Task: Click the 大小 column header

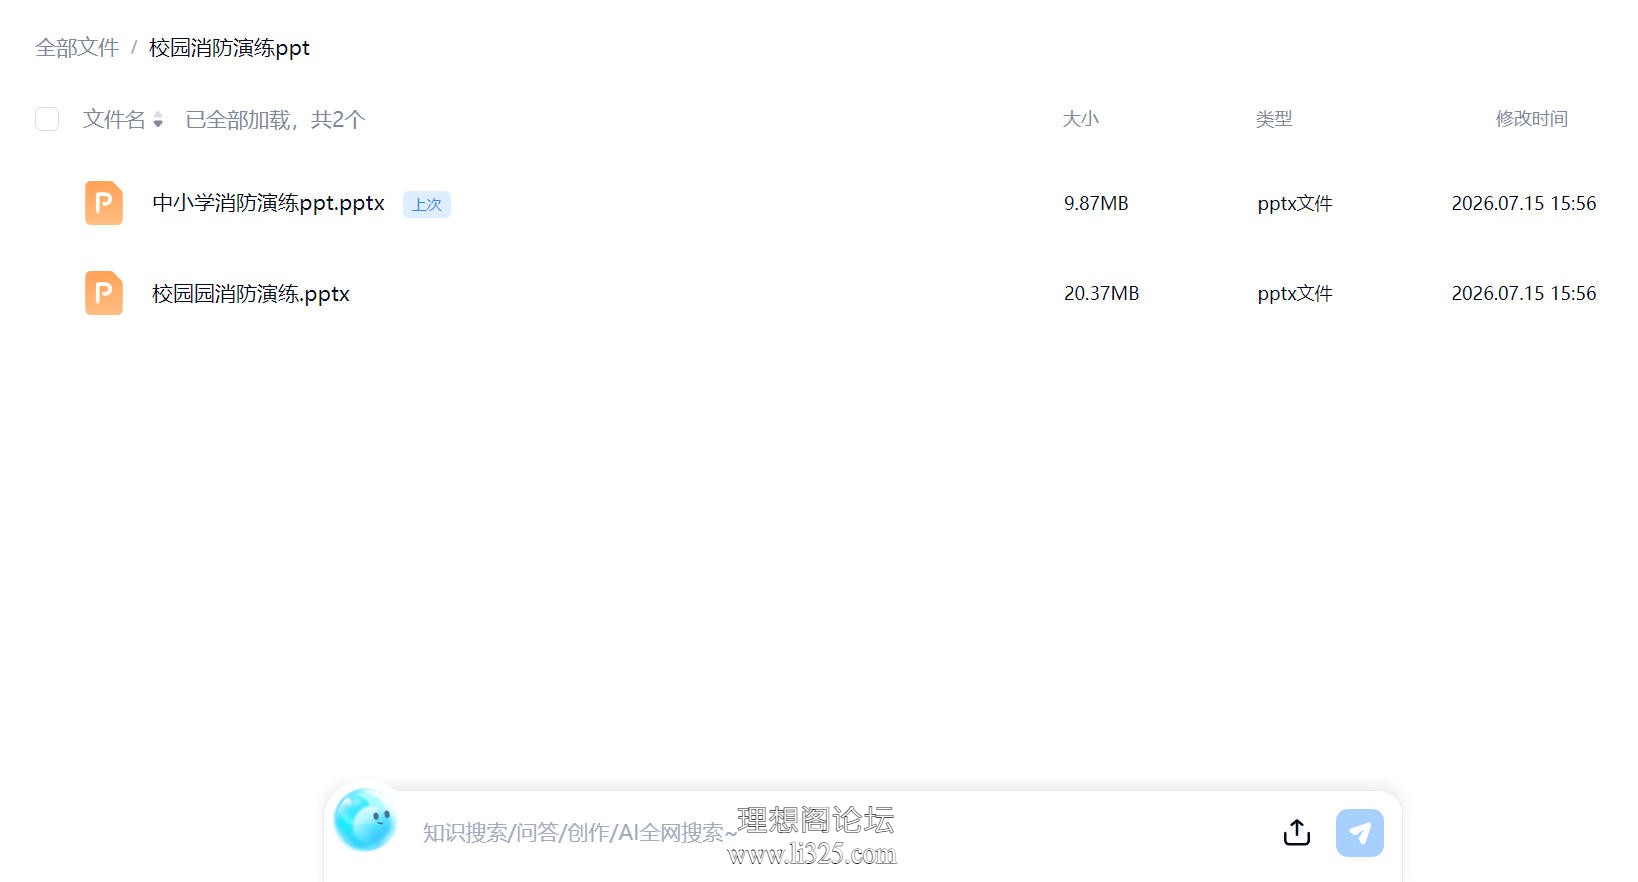Action: [1080, 119]
